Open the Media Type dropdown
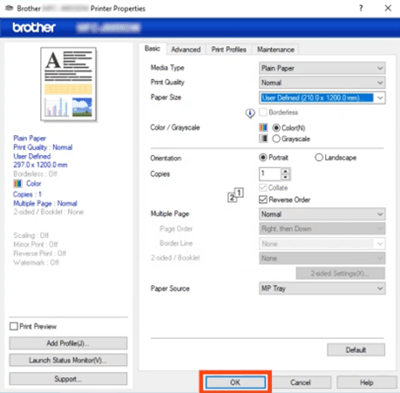The height and width of the screenshot is (393, 400). [322, 68]
